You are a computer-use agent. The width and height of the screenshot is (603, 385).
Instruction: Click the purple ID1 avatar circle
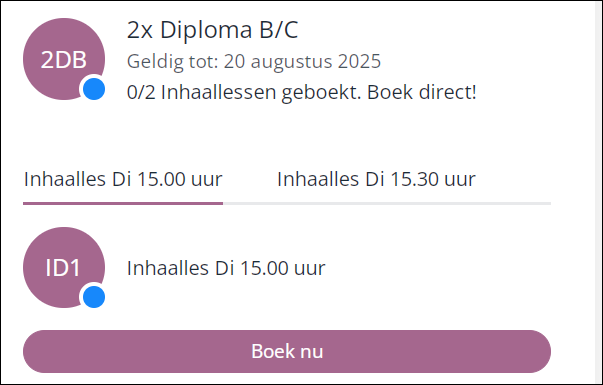coord(64,267)
